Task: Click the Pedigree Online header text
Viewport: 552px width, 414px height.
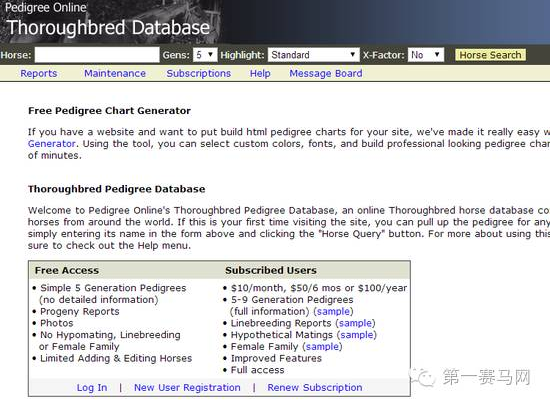Action: (x=45, y=7)
